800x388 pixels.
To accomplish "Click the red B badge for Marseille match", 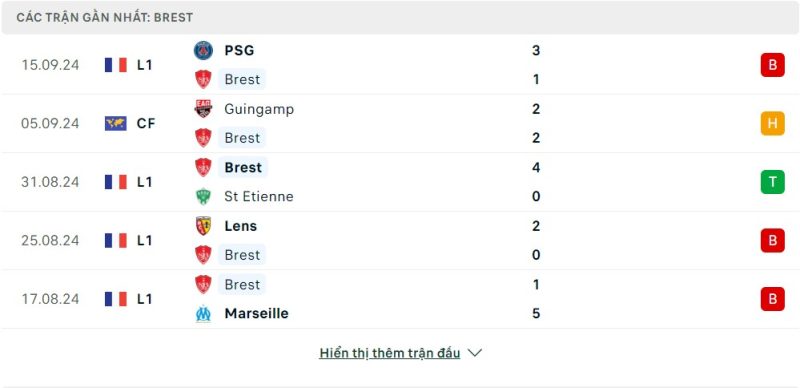I will click(772, 299).
